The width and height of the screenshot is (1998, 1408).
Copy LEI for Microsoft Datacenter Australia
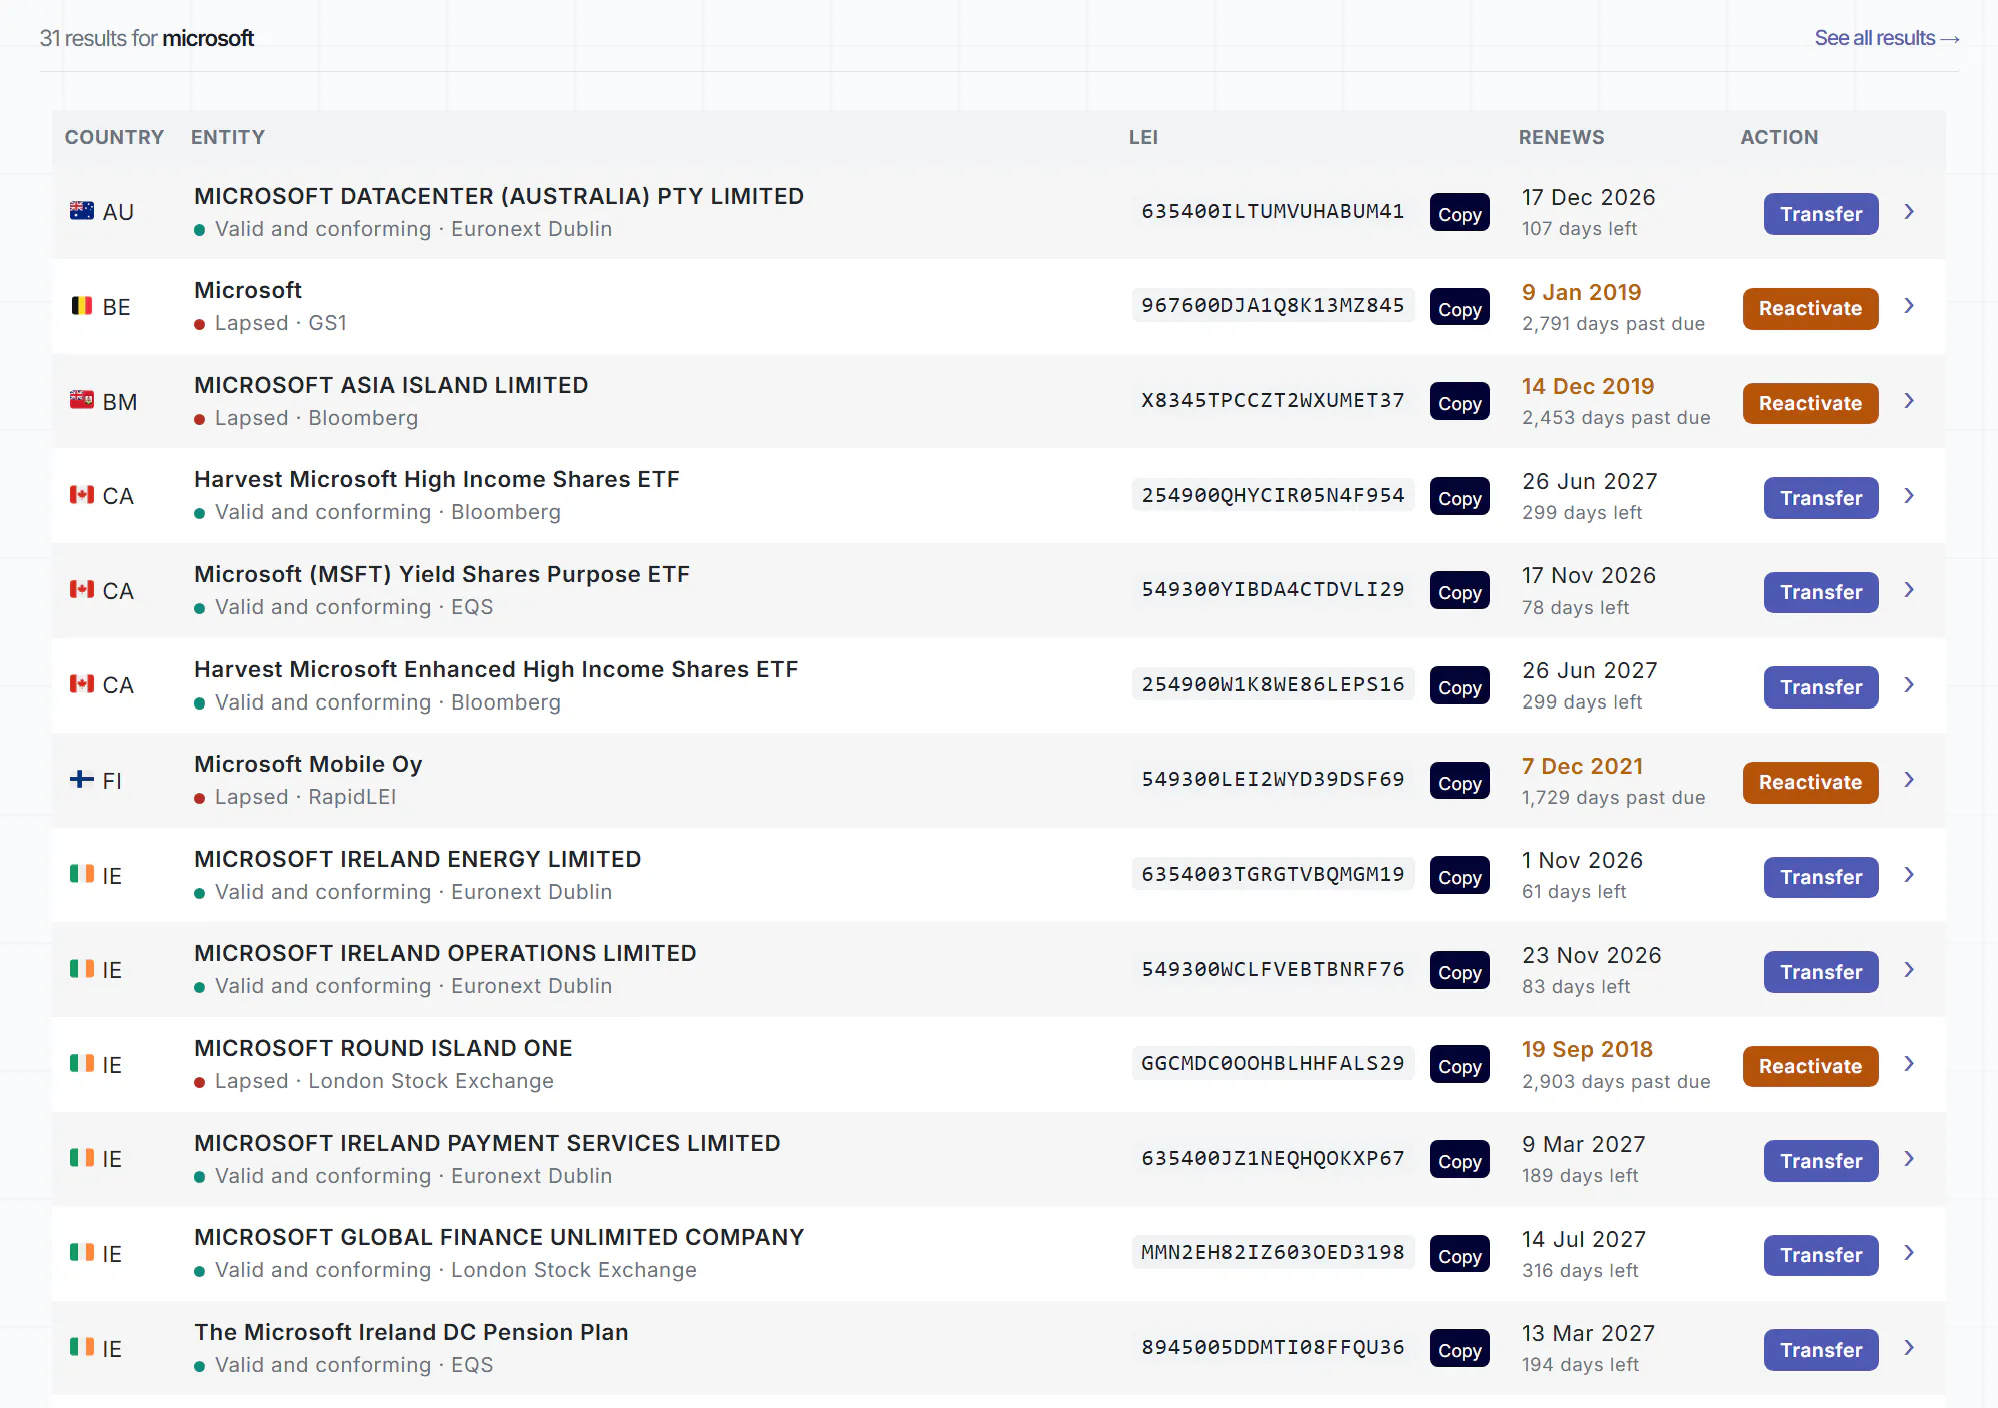[1459, 213]
